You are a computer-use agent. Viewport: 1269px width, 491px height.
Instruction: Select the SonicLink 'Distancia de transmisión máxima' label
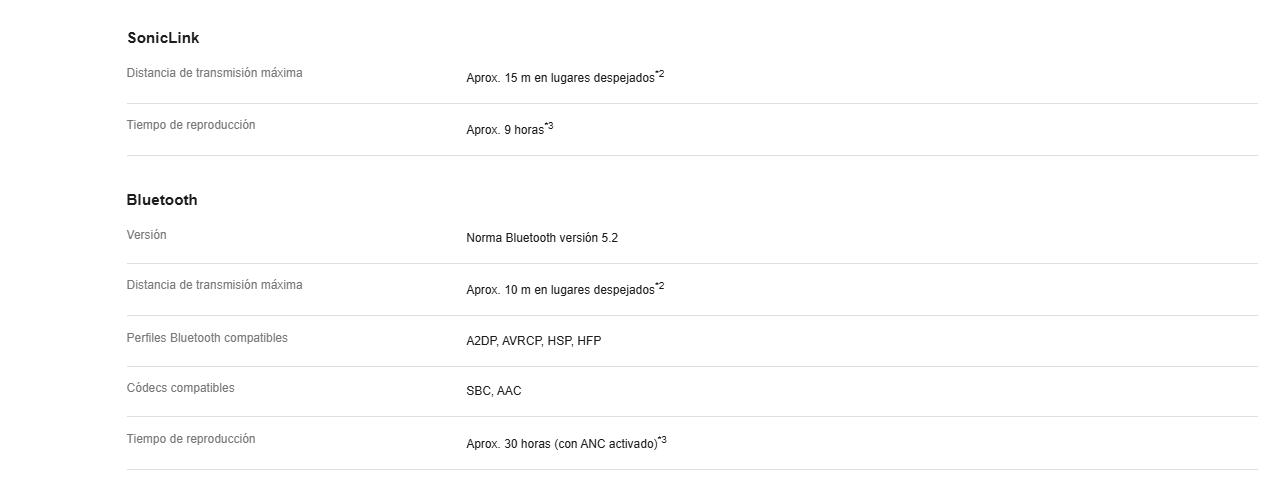pyautogui.click(x=214, y=73)
